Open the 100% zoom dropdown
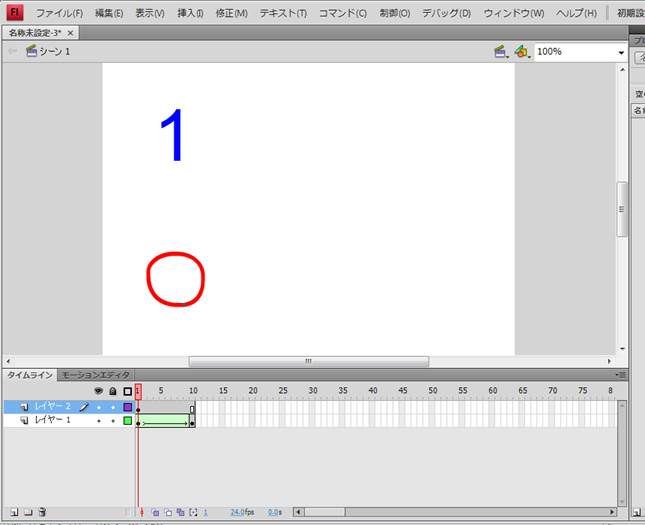Screen dimensions: 645x525 coord(620,52)
